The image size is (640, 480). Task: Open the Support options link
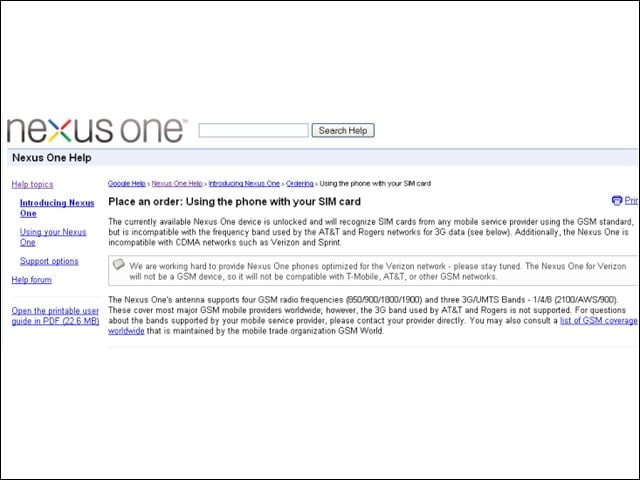(49, 261)
